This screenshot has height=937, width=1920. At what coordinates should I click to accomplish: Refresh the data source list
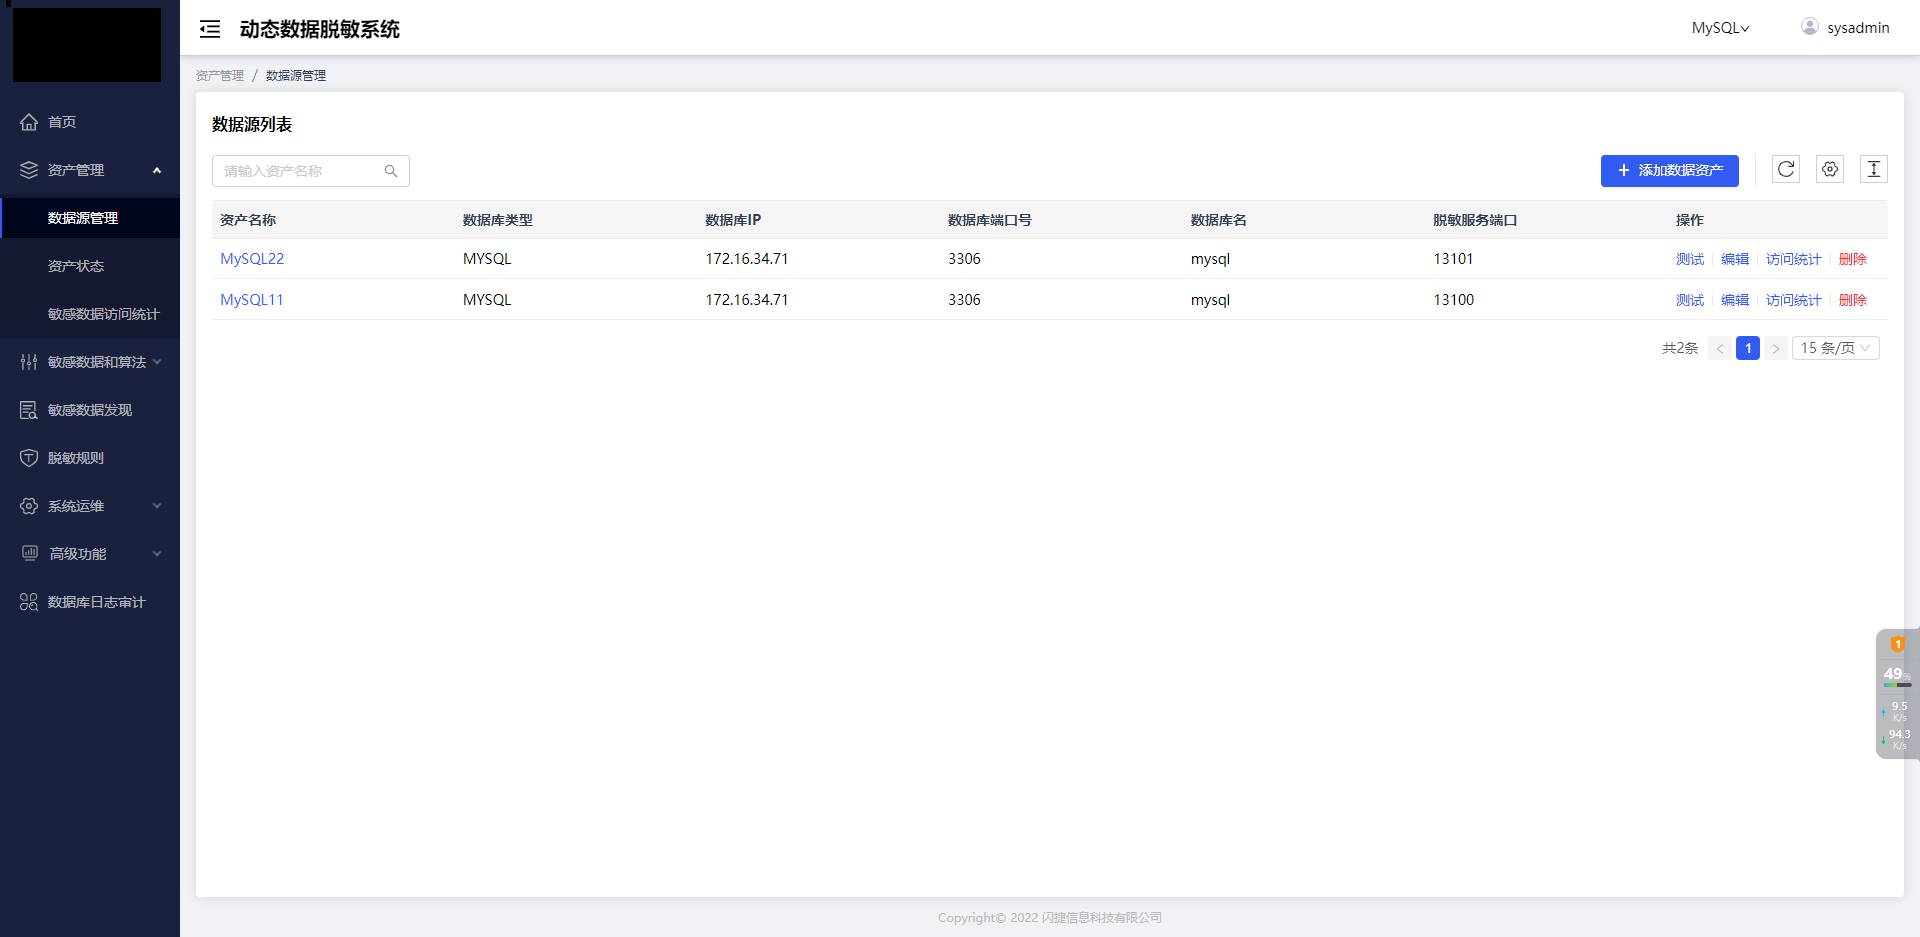coord(1786,169)
